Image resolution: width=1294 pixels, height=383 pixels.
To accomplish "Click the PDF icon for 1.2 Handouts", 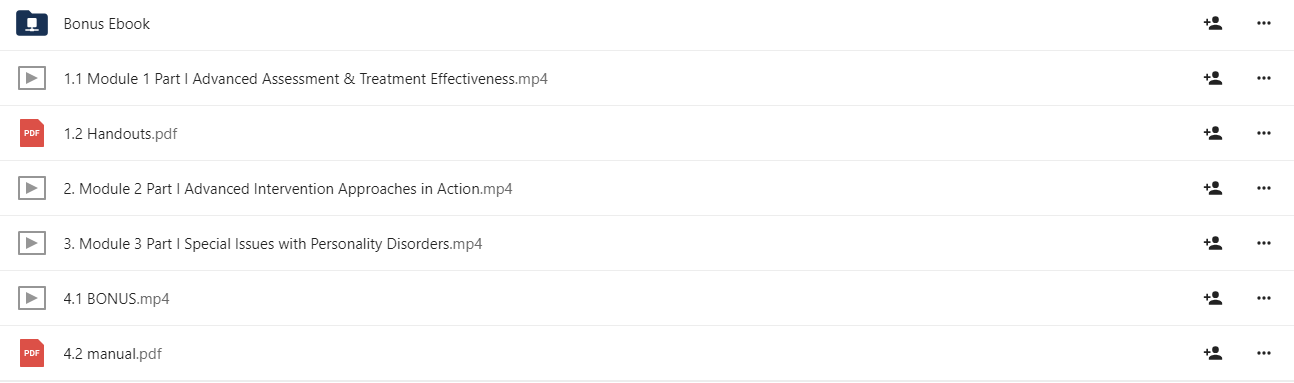I will [x=32, y=133].
